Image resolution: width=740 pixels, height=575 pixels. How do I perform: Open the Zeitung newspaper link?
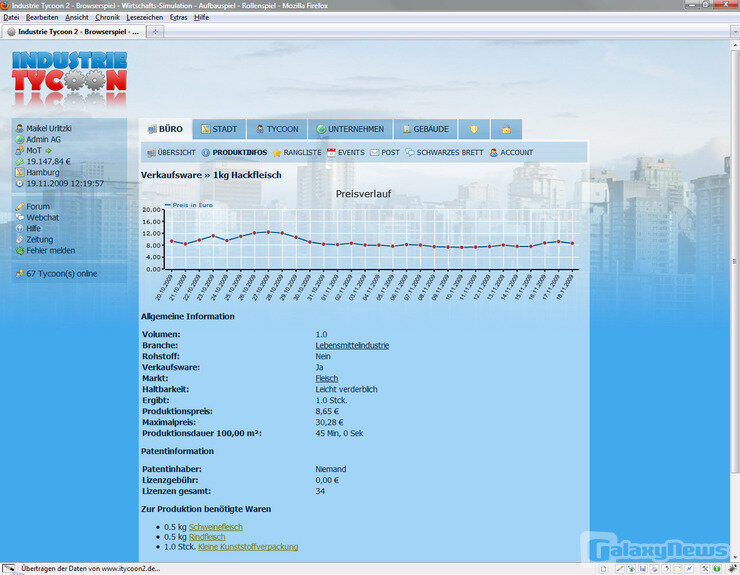(x=40, y=240)
